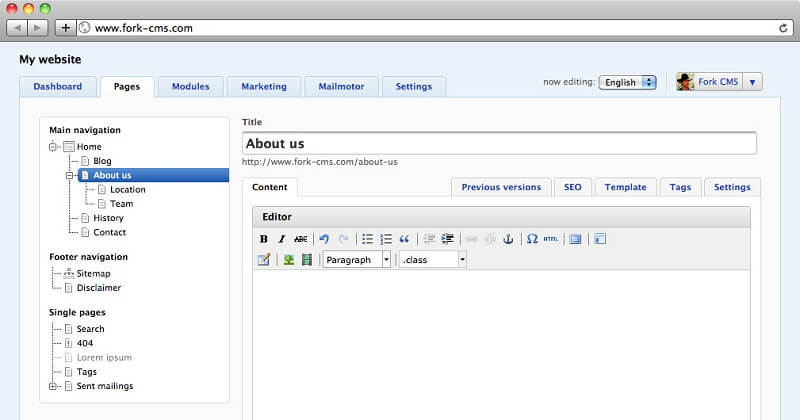Viewport: 800px width, 420px height.
Task: Open the Template tab
Action: 626,187
